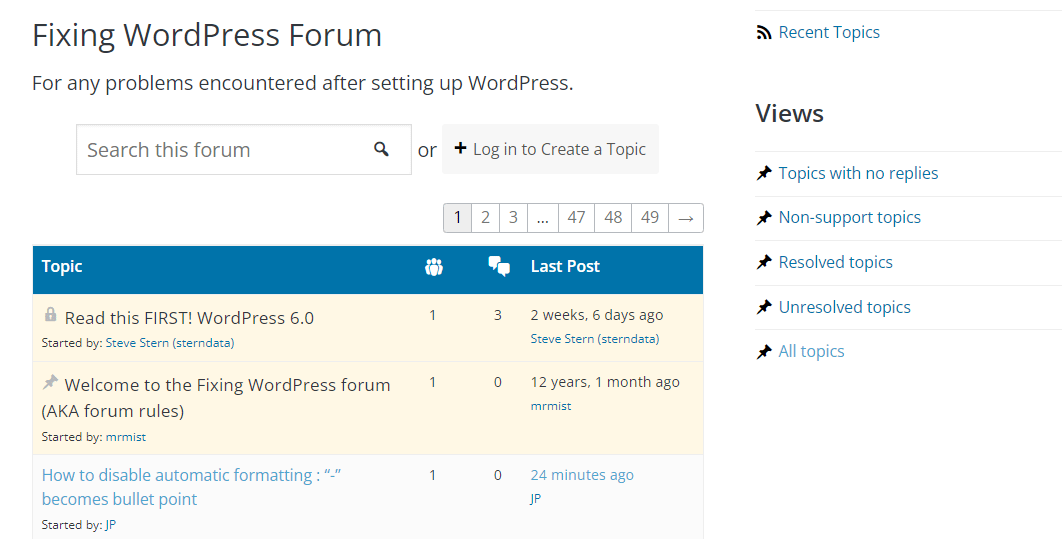
Task: Go to page 49 of topics
Action: click(x=650, y=218)
